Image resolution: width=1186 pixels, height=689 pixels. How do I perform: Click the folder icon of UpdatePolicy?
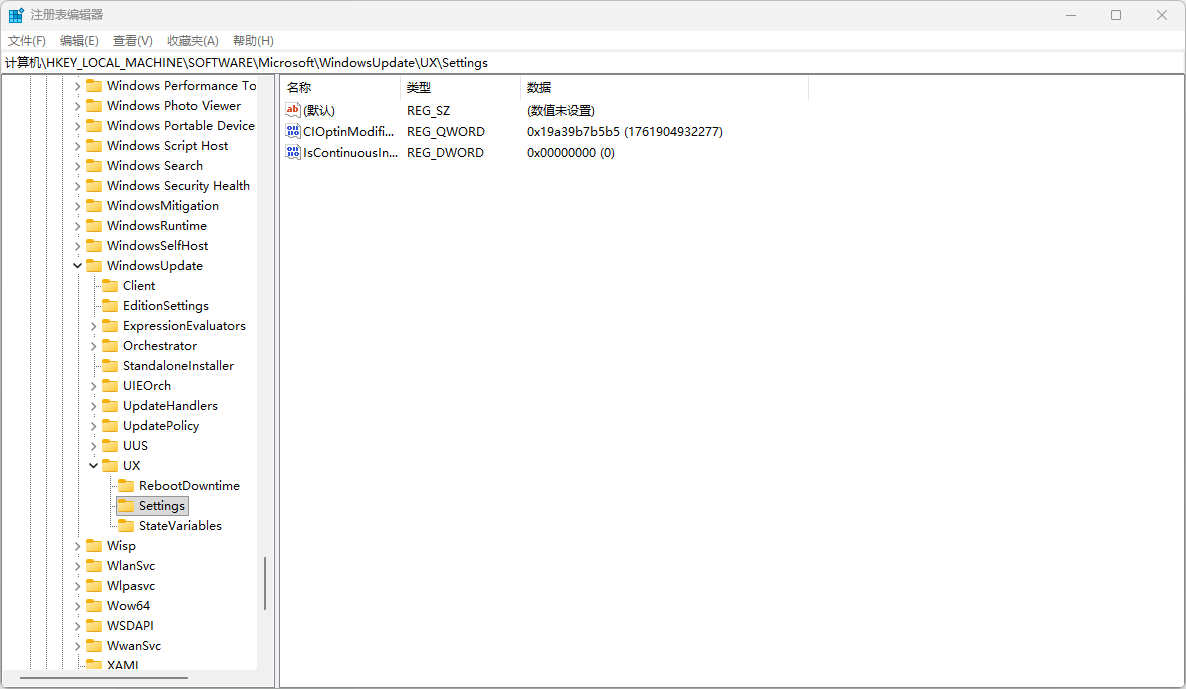(110, 426)
